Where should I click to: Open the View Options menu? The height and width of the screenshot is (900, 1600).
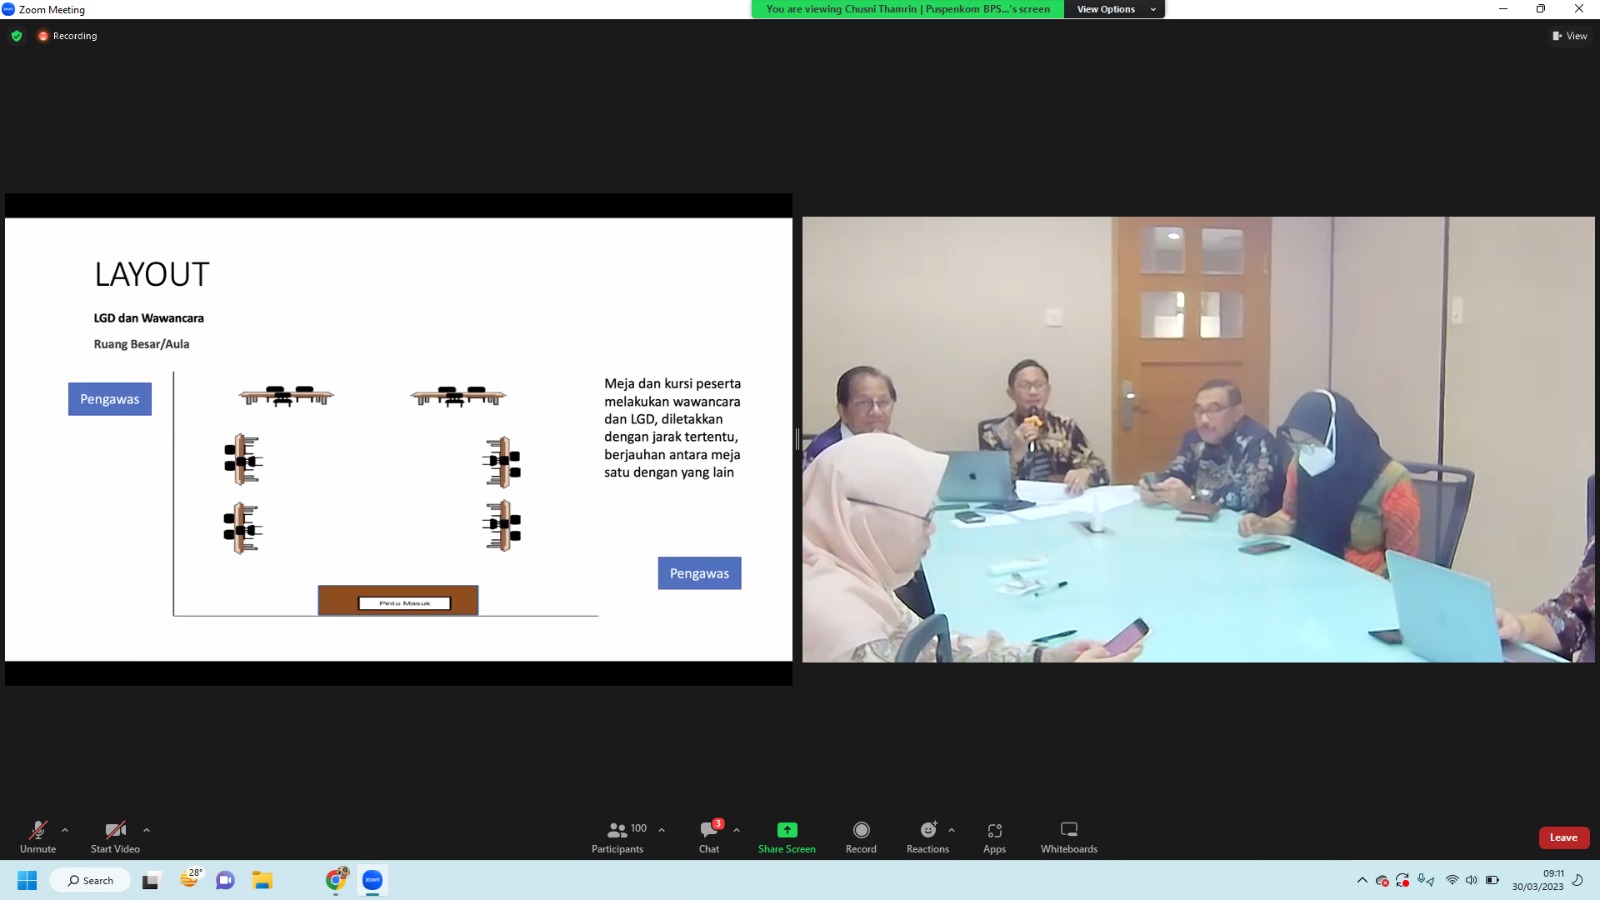coord(1114,9)
